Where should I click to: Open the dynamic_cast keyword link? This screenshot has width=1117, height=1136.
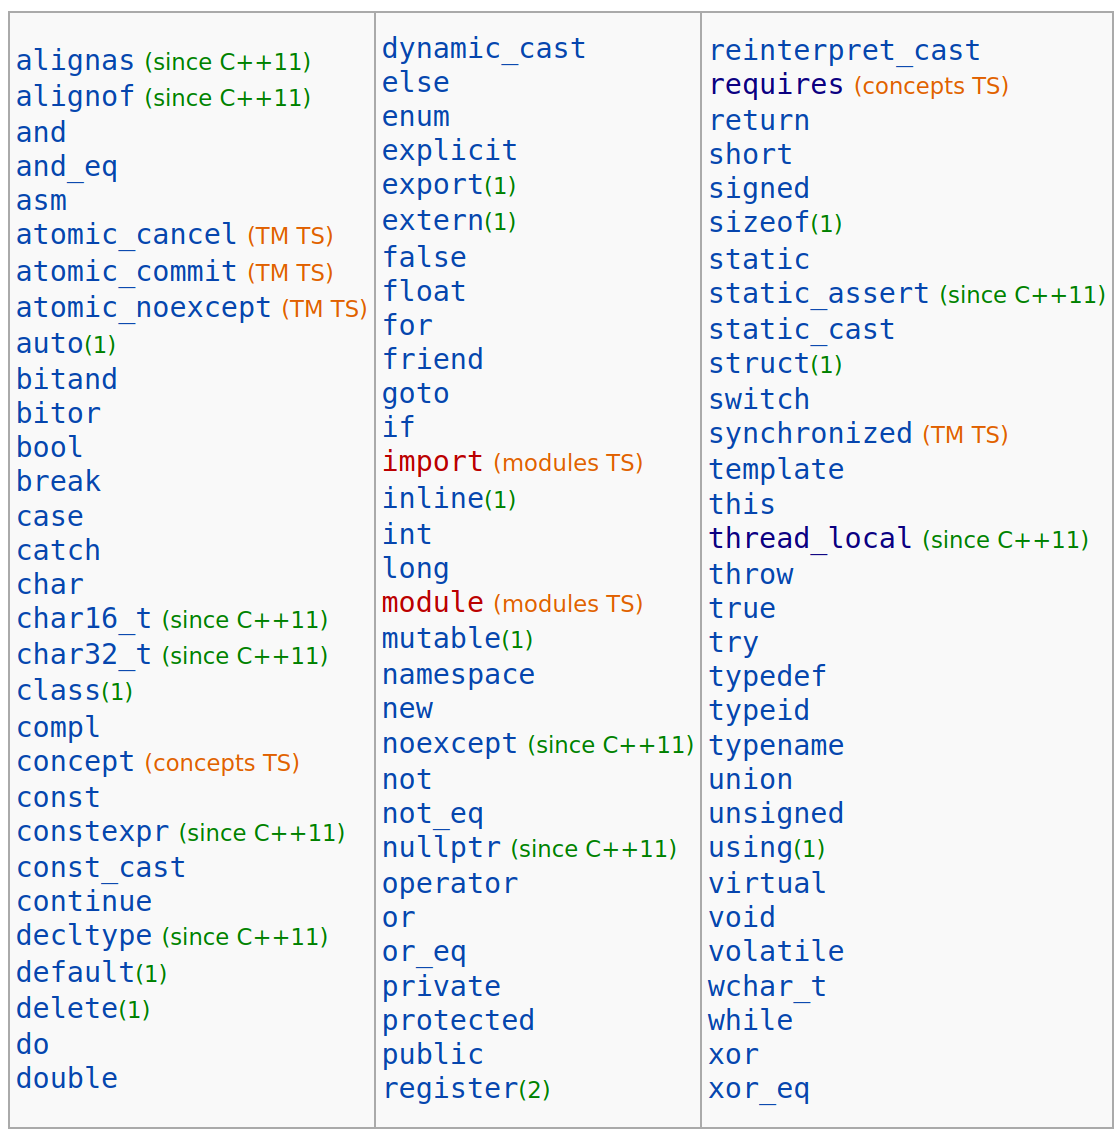pyautogui.click(x=484, y=49)
